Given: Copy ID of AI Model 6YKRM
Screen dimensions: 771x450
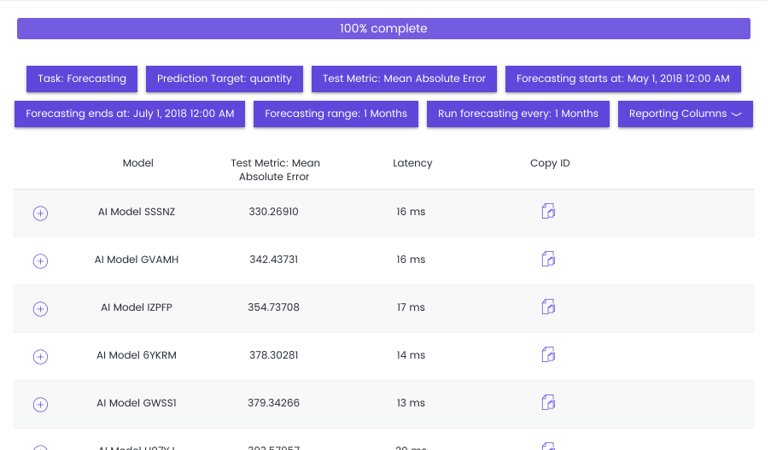Looking at the screenshot, I should click(548, 355).
